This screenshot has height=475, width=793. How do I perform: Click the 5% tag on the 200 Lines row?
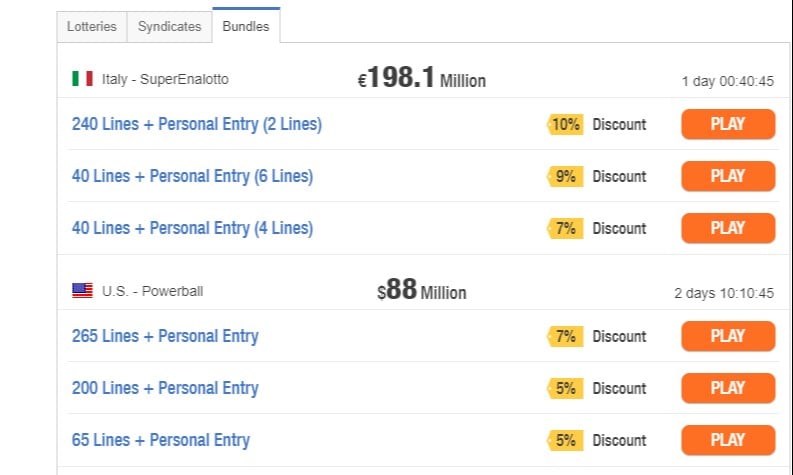[x=565, y=388]
